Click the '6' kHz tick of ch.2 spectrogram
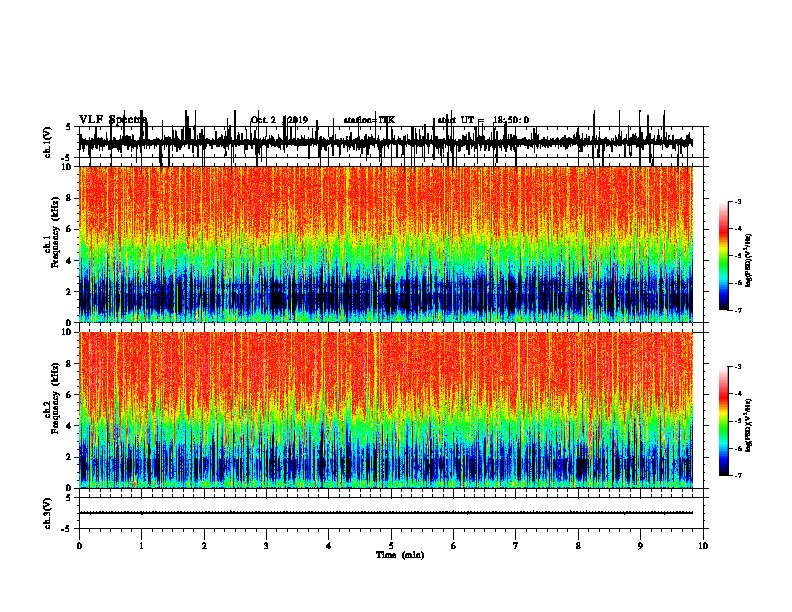Image resolution: width=792 pixels, height=612 pixels. 70,395
